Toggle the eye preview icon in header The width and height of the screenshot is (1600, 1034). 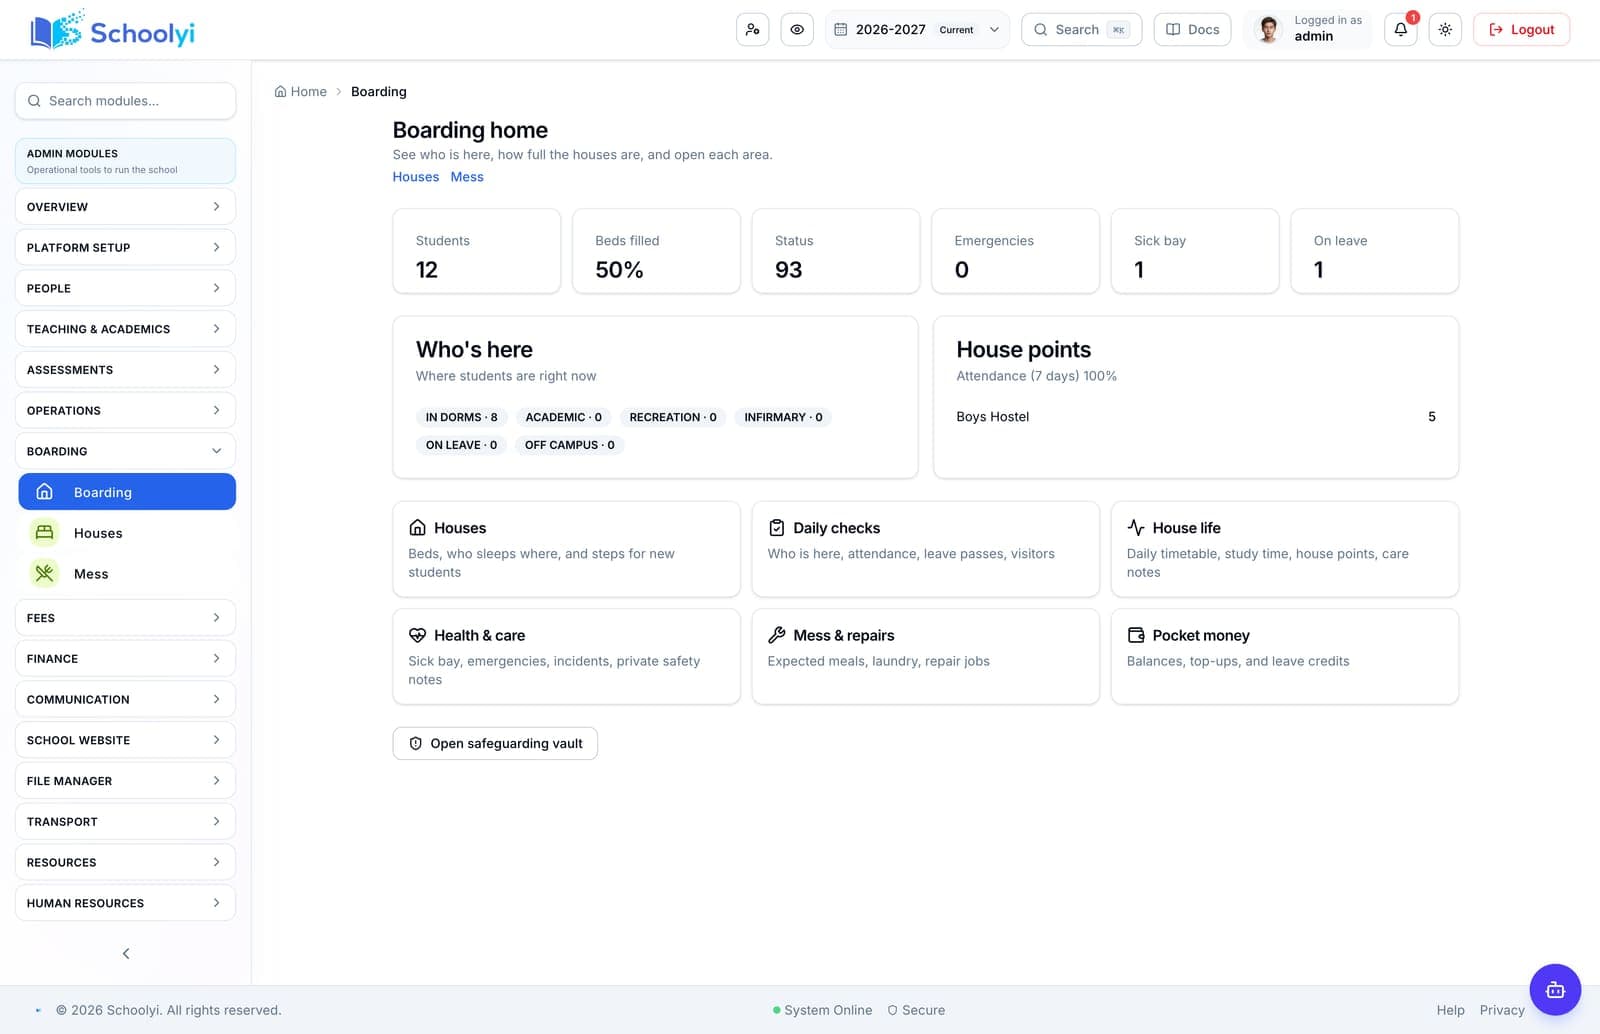[x=797, y=29]
